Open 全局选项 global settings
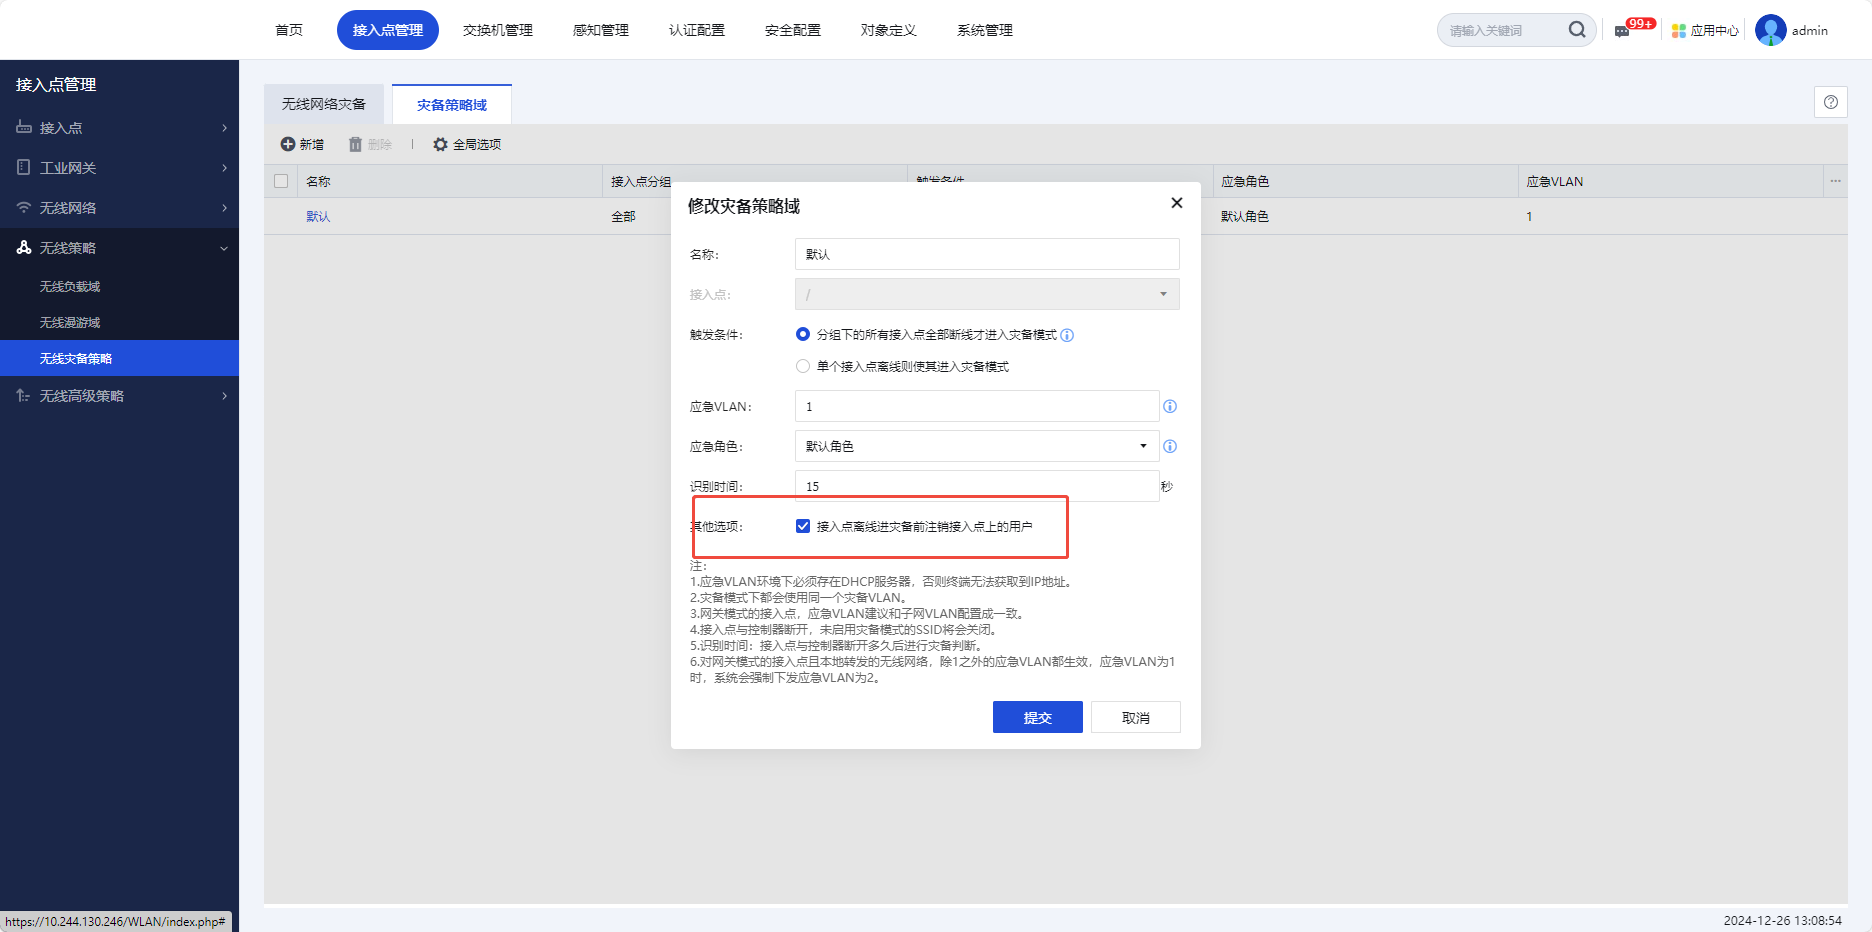1872x932 pixels. pos(467,145)
